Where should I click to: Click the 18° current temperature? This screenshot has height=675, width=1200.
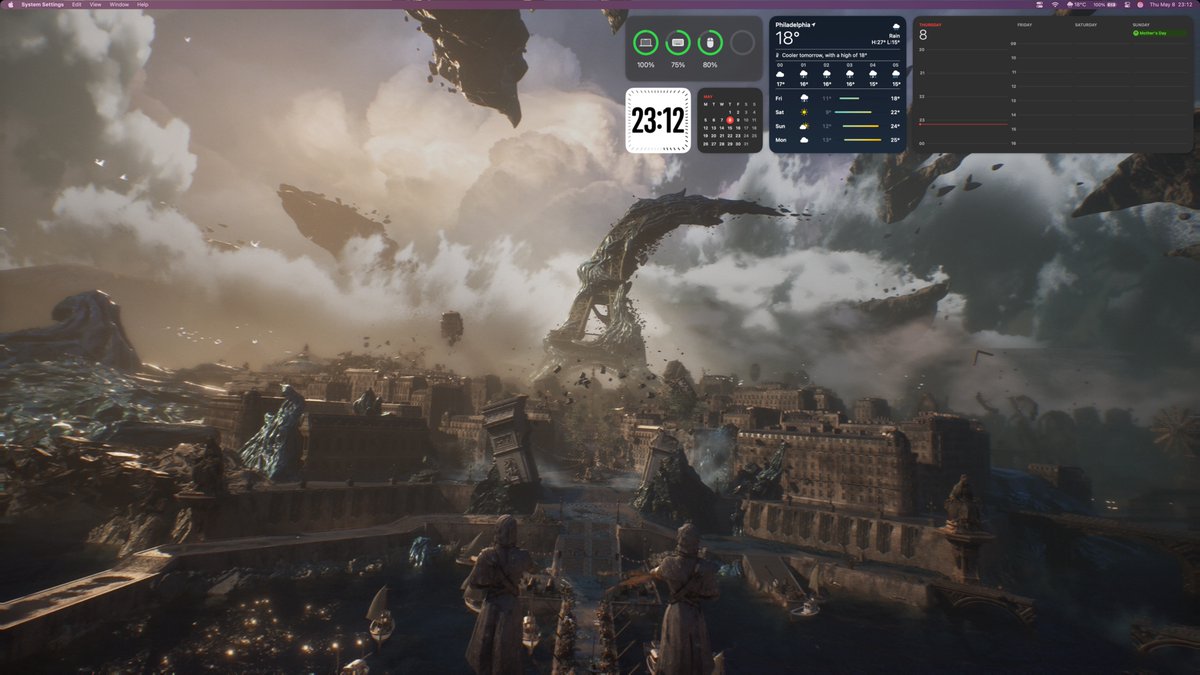click(x=788, y=38)
